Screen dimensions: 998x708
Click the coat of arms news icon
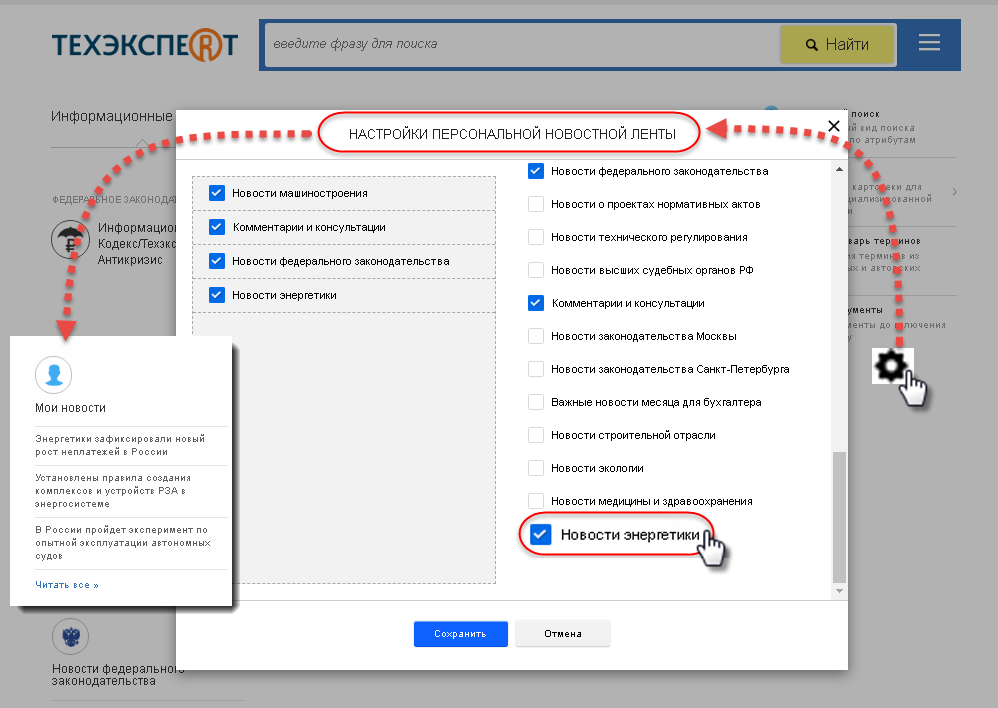point(70,636)
